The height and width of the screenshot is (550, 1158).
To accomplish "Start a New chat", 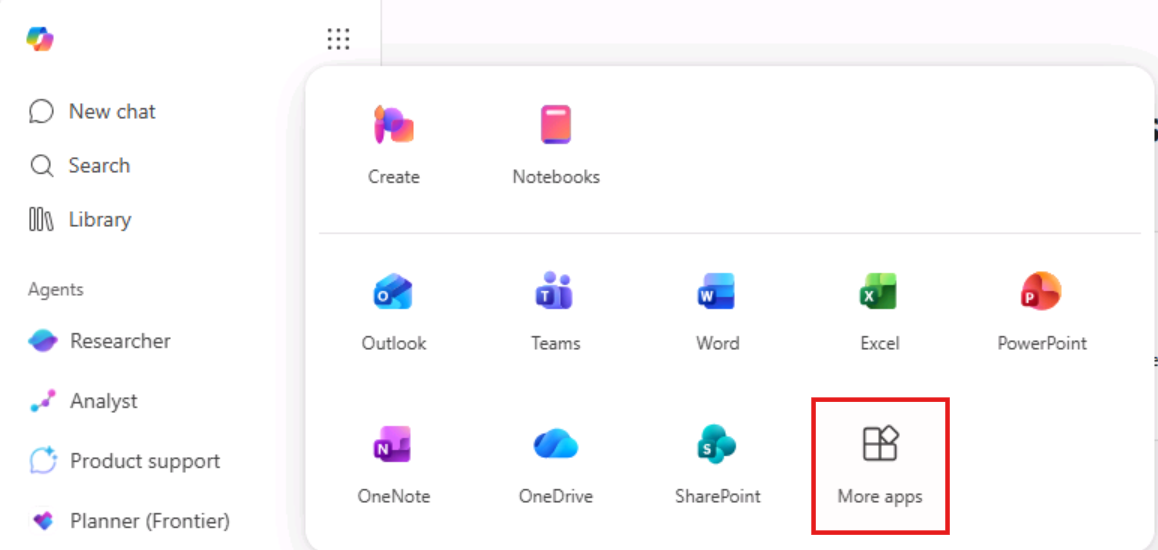I will pos(92,111).
